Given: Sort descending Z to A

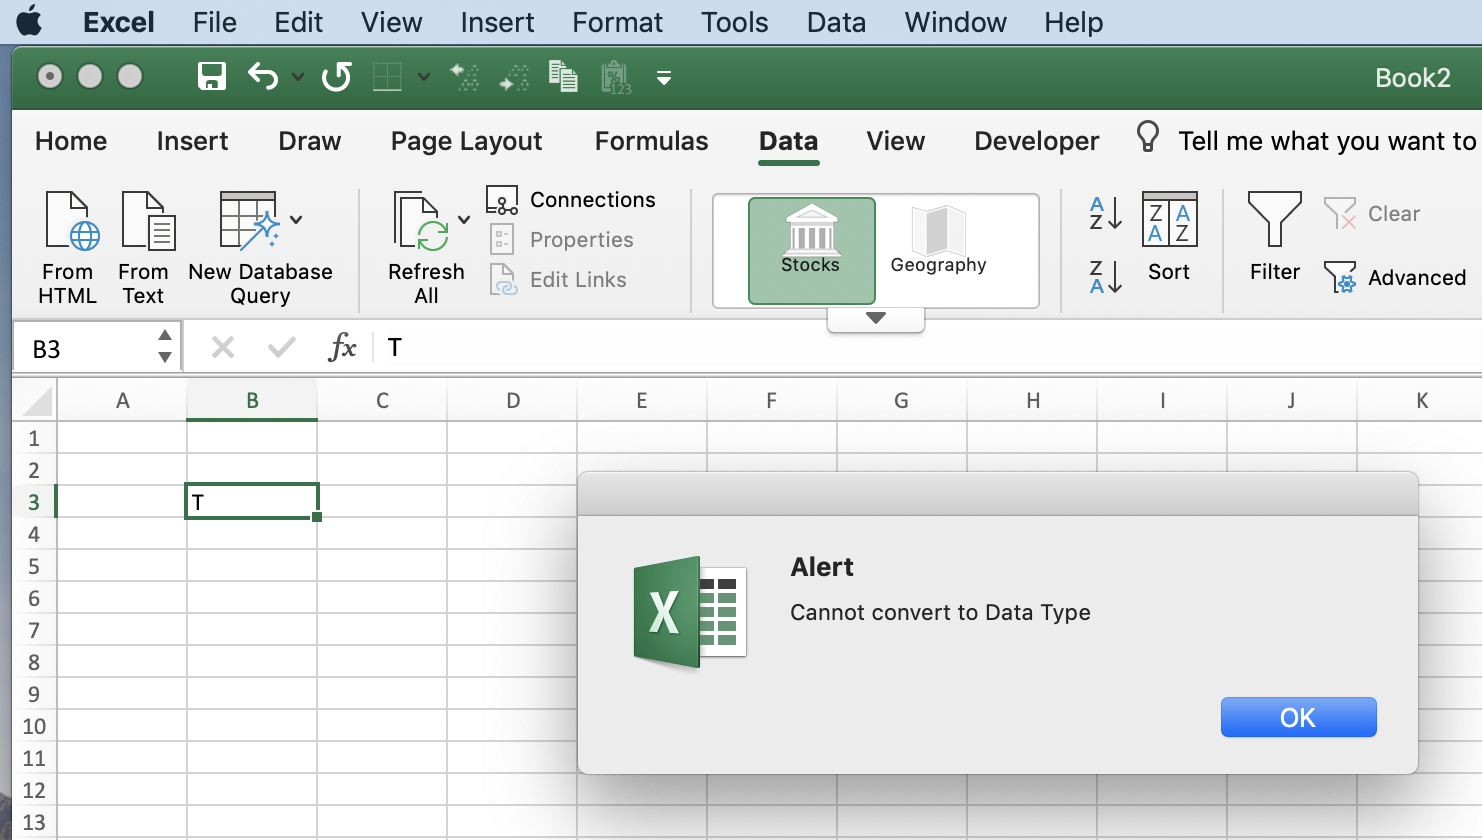Looking at the screenshot, I should coord(1106,276).
